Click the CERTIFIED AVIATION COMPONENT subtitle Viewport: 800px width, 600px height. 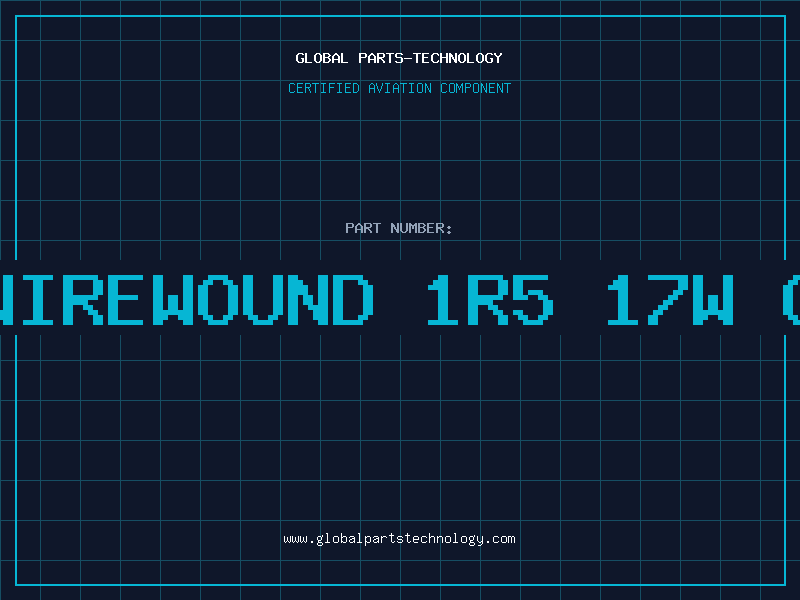399,88
